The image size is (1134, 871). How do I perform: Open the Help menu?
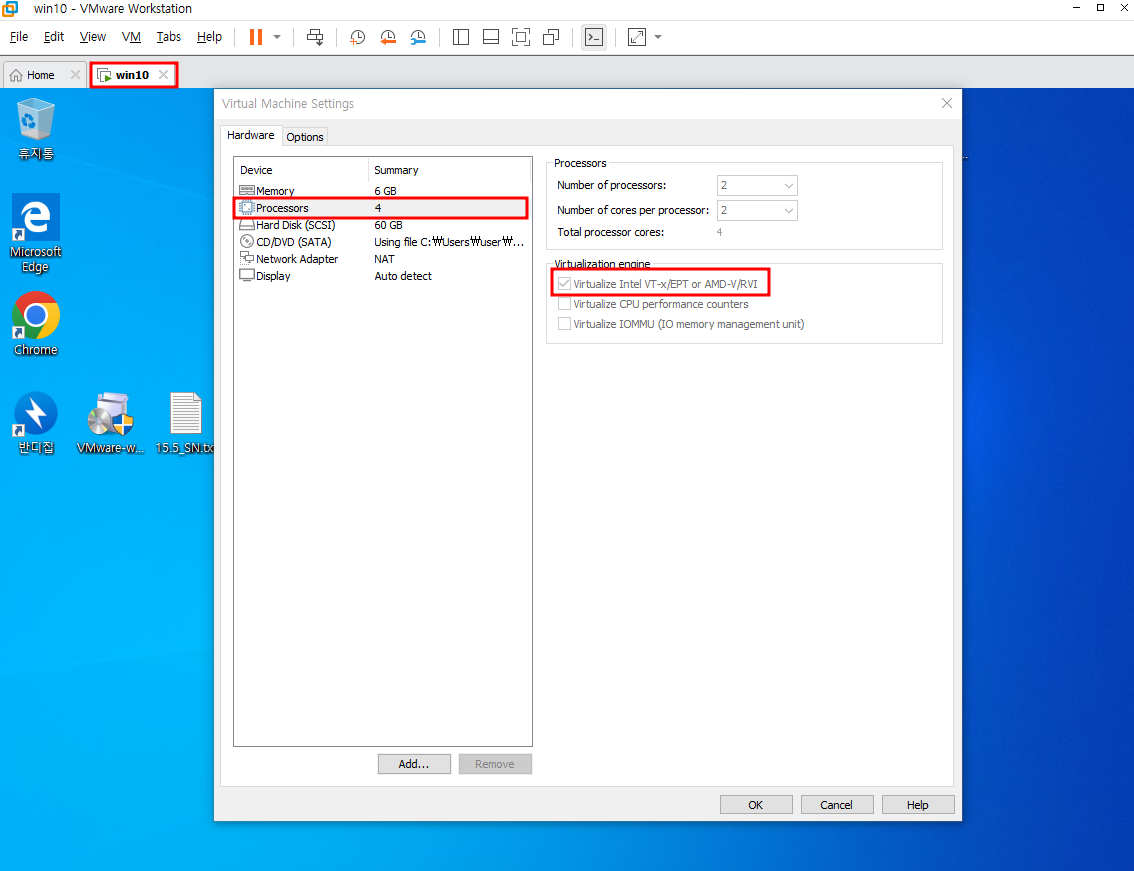pos(209,37)
